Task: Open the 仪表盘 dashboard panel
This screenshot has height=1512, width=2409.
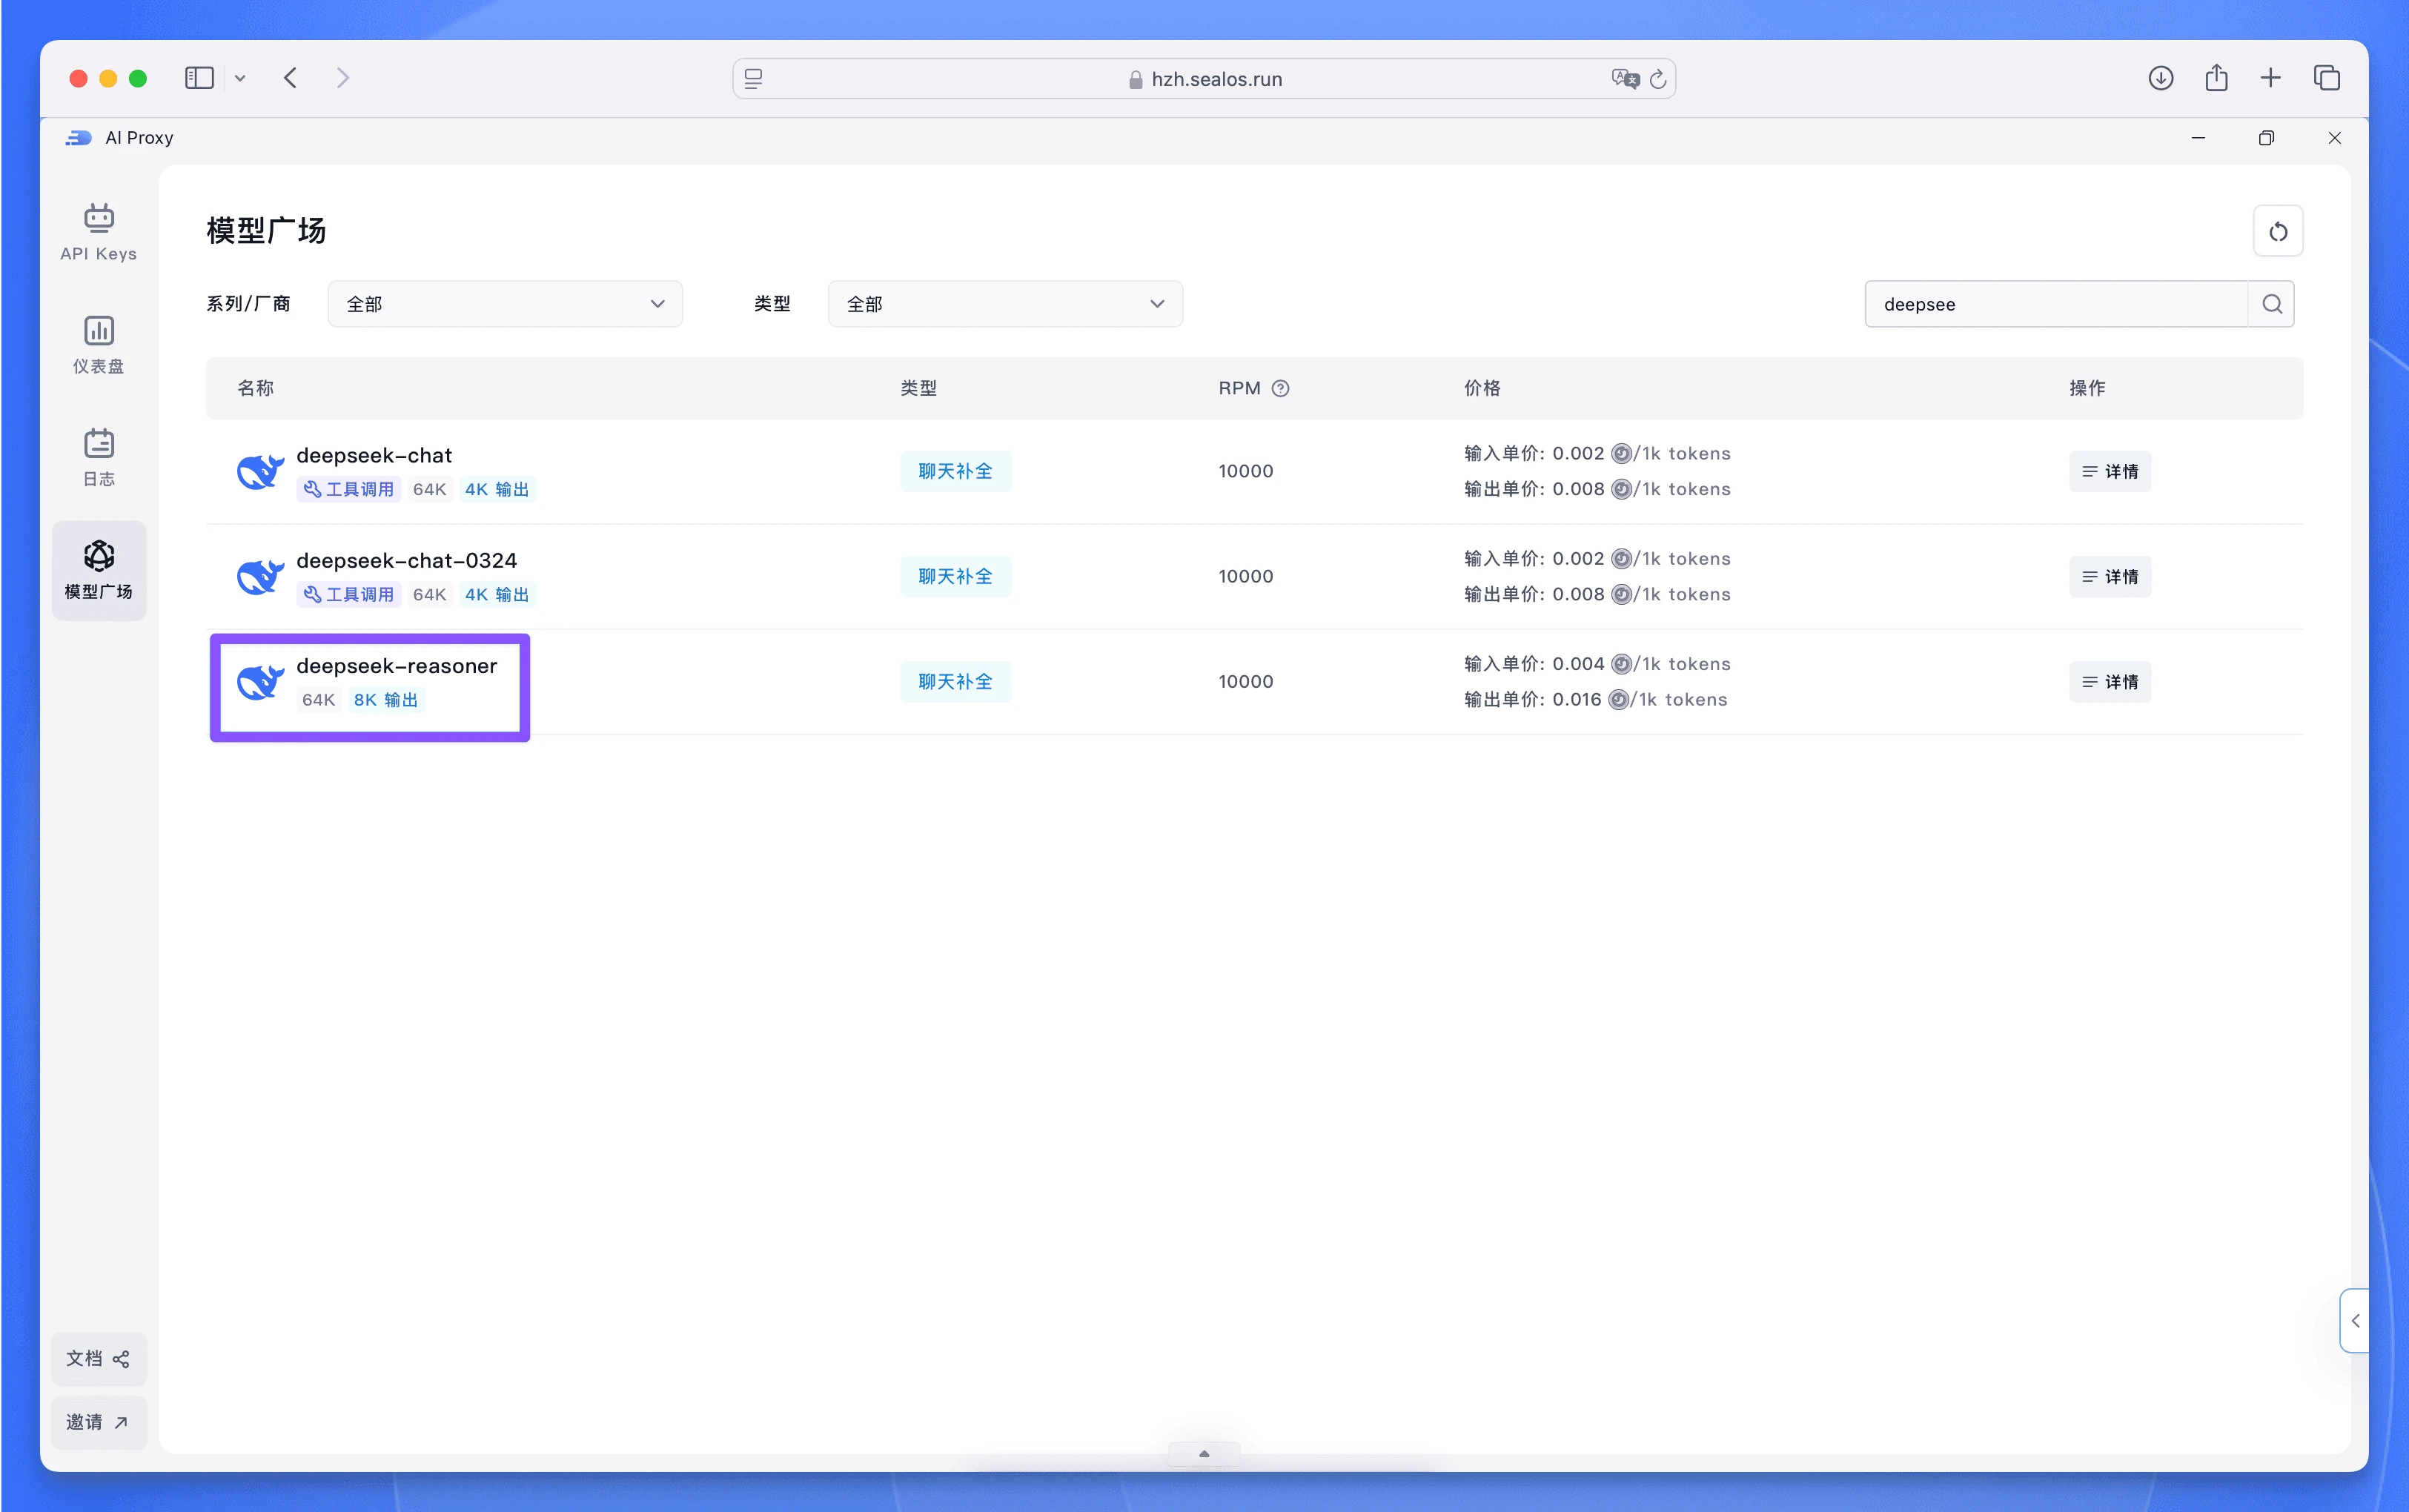Action: tap(99, 343)
